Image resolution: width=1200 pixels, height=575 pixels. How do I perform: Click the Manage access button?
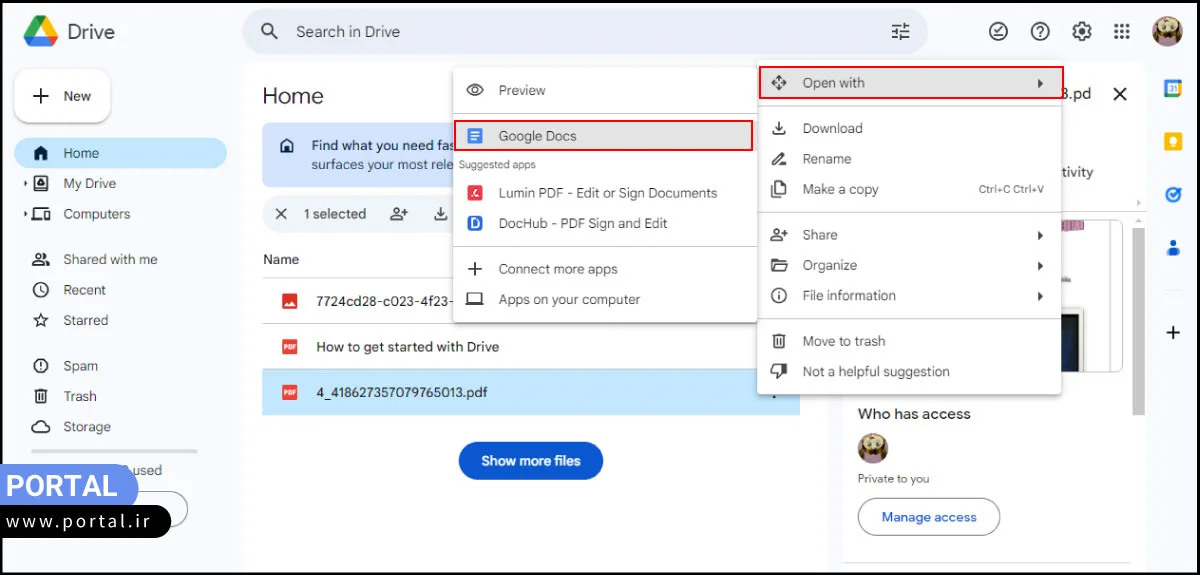pyautogui.click(x=928, y=517)
